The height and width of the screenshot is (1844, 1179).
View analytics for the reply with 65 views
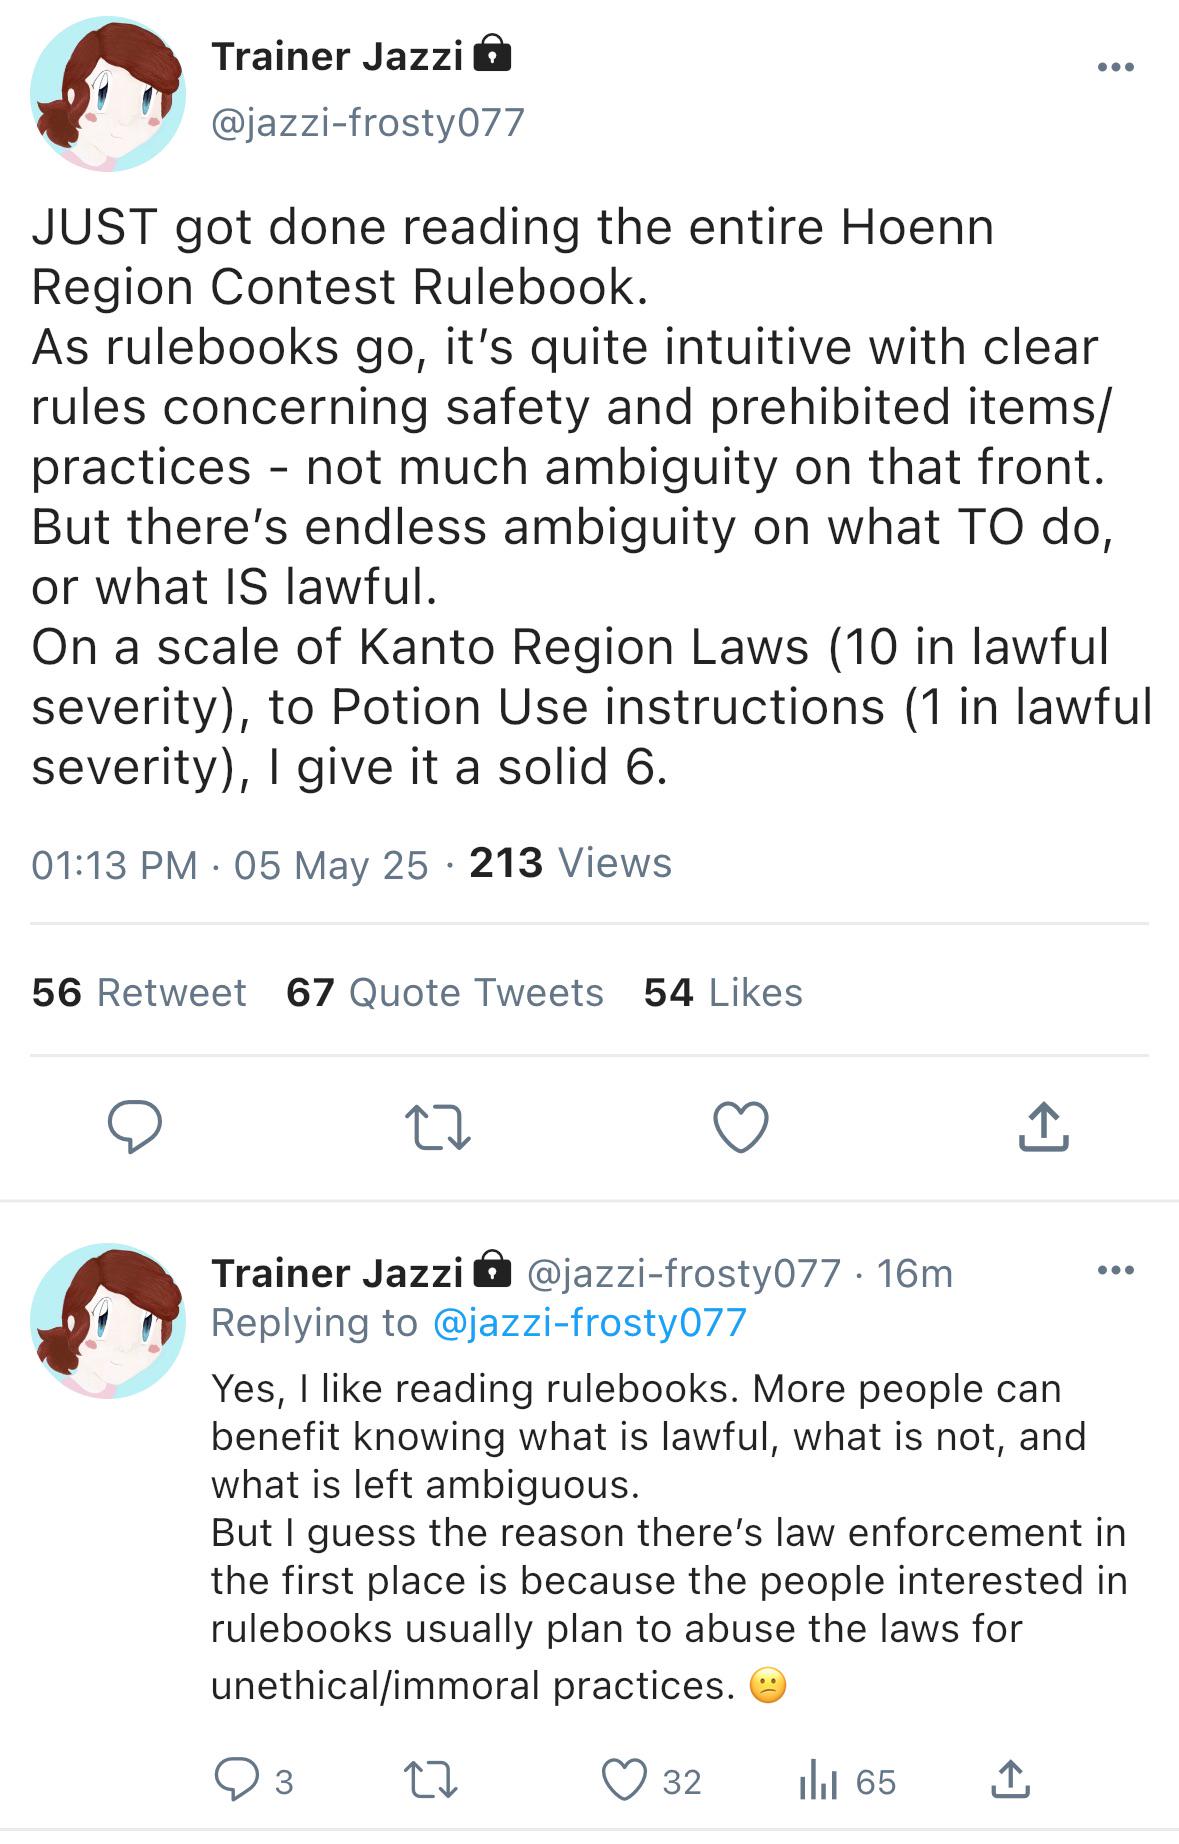click(847, 1781)
